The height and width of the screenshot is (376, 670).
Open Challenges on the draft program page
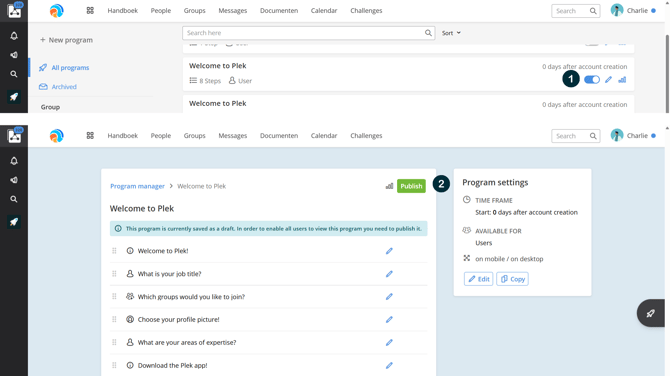click(x=366, y=135)
